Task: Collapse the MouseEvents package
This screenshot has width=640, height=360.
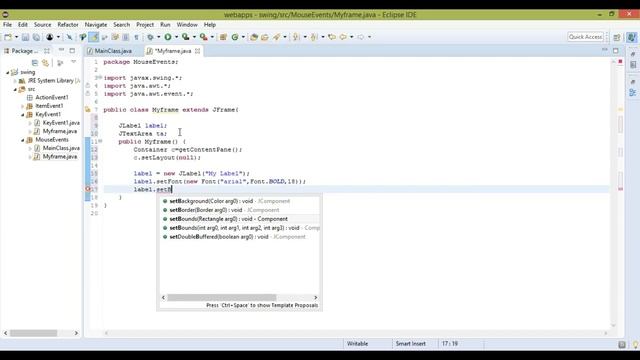Action: (22, 140)
